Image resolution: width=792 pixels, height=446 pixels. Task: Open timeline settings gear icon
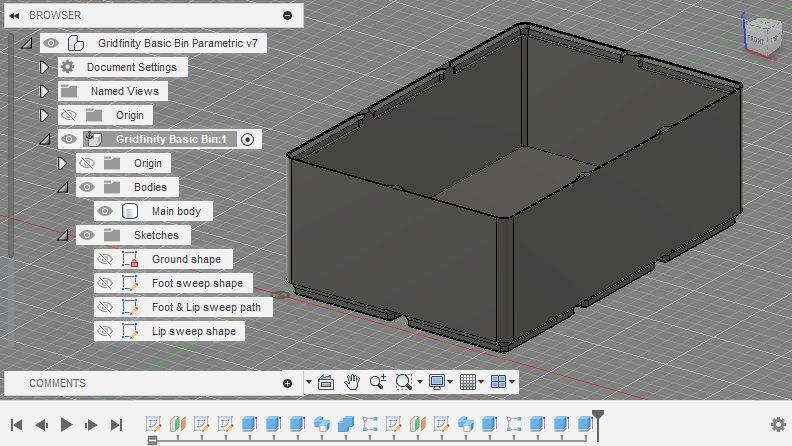[778, 424]
